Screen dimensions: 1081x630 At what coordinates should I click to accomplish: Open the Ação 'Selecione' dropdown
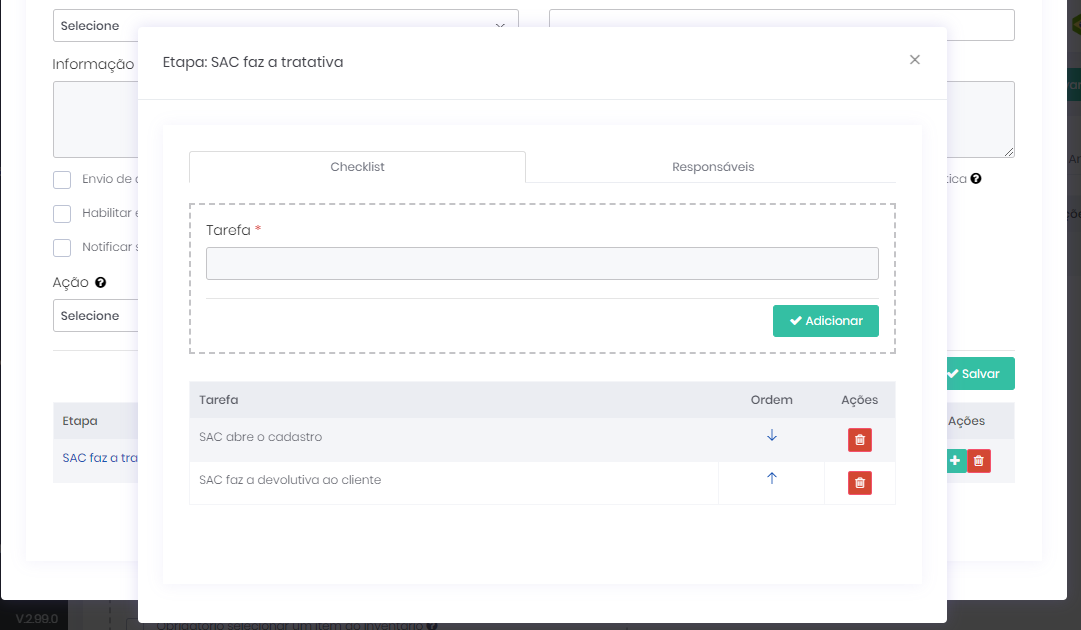click(x=95, y=316)
